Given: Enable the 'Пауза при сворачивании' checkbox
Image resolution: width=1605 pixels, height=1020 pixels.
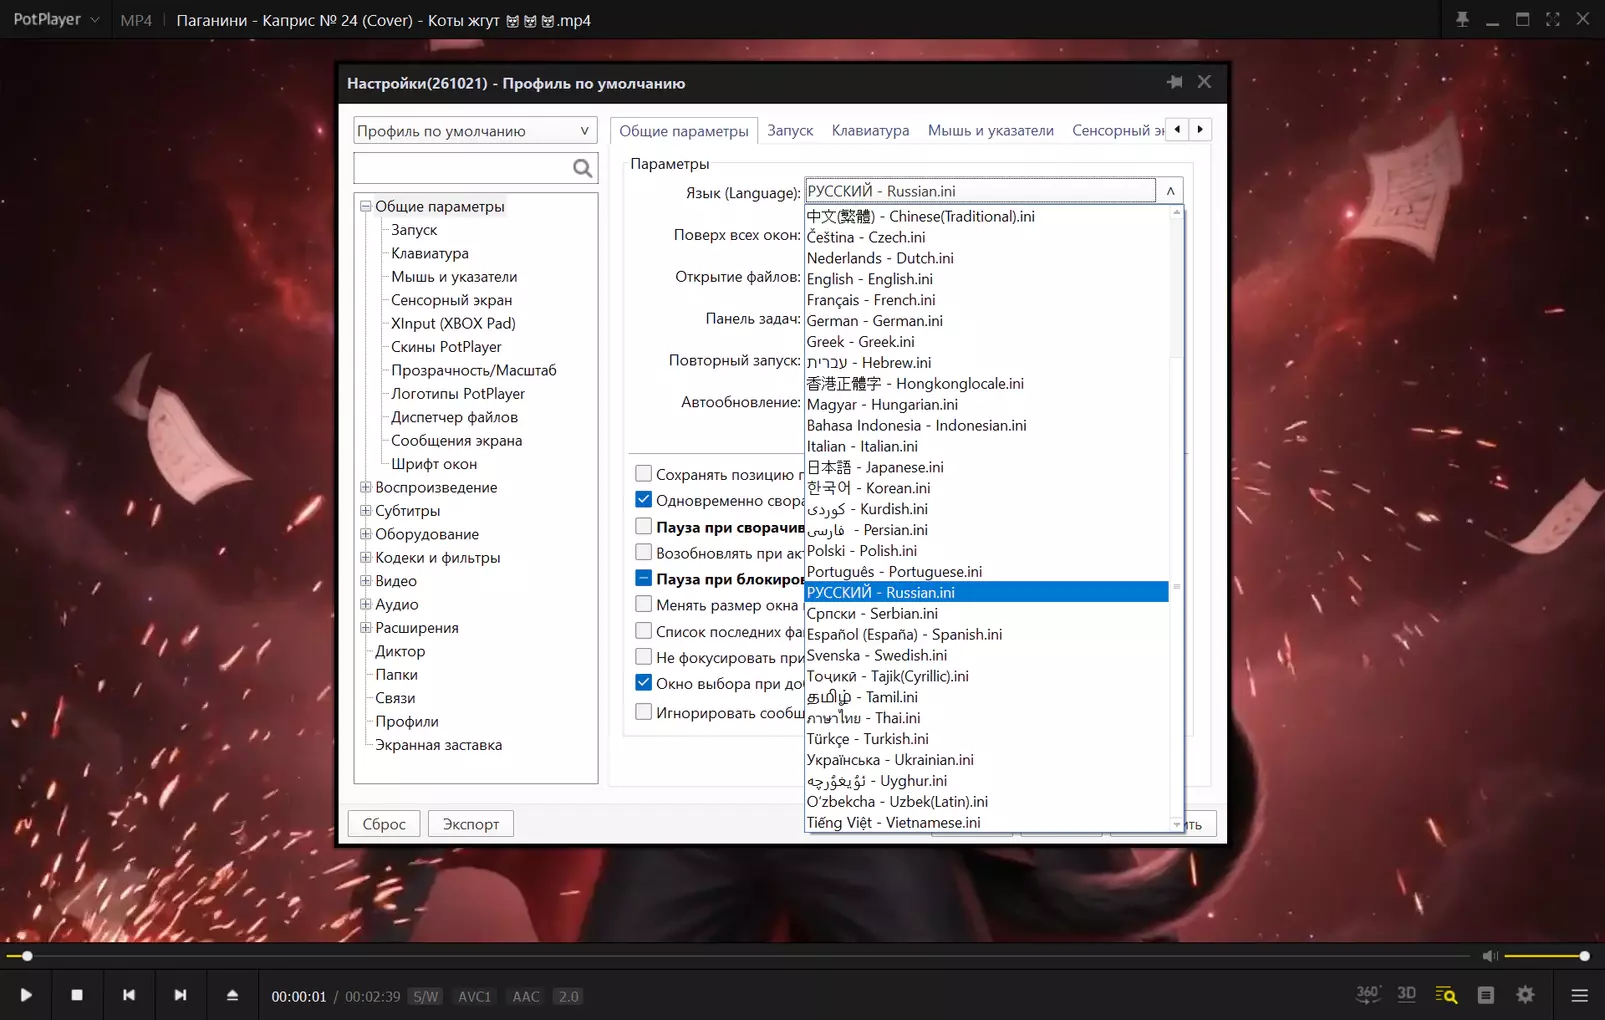Looking at the screenshot, I should [x=644, y=526].
